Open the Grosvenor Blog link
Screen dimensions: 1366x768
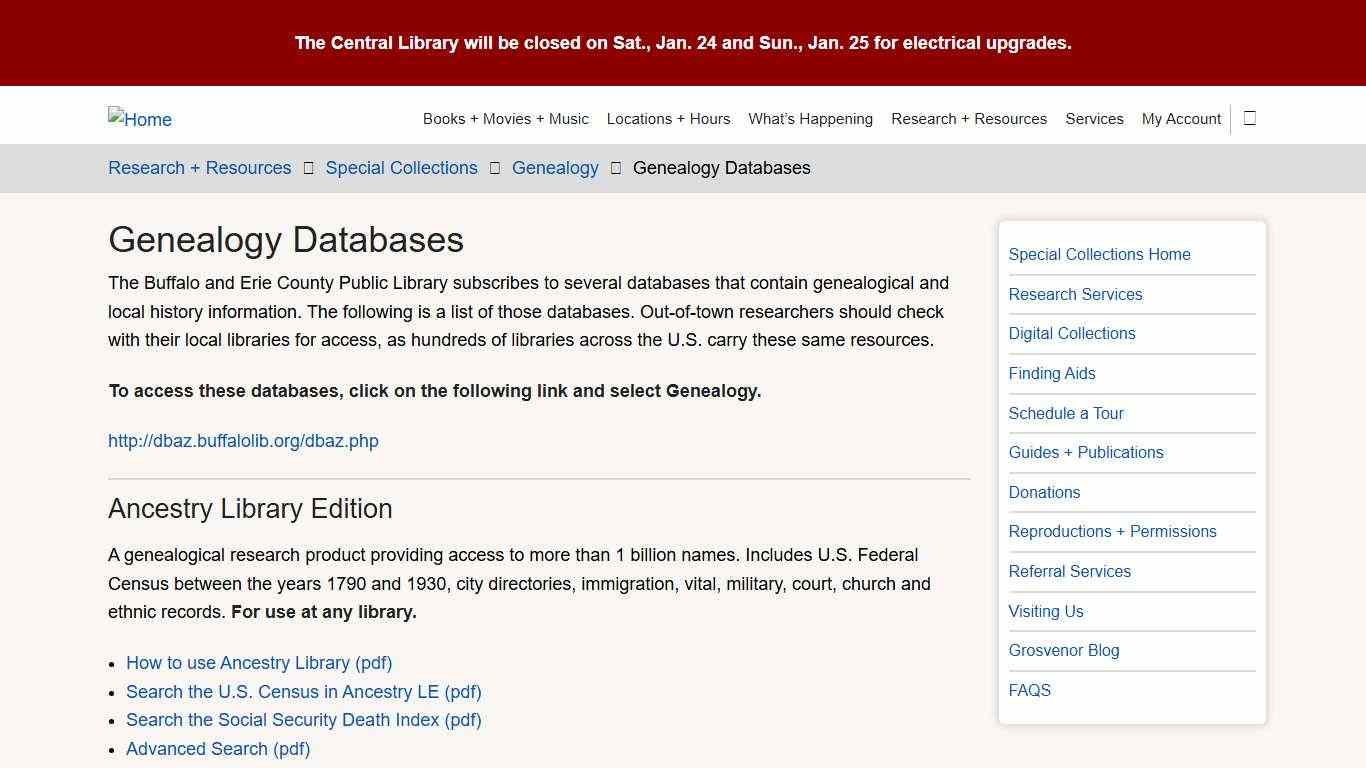pyautogui.click(x=1064, y=650)
